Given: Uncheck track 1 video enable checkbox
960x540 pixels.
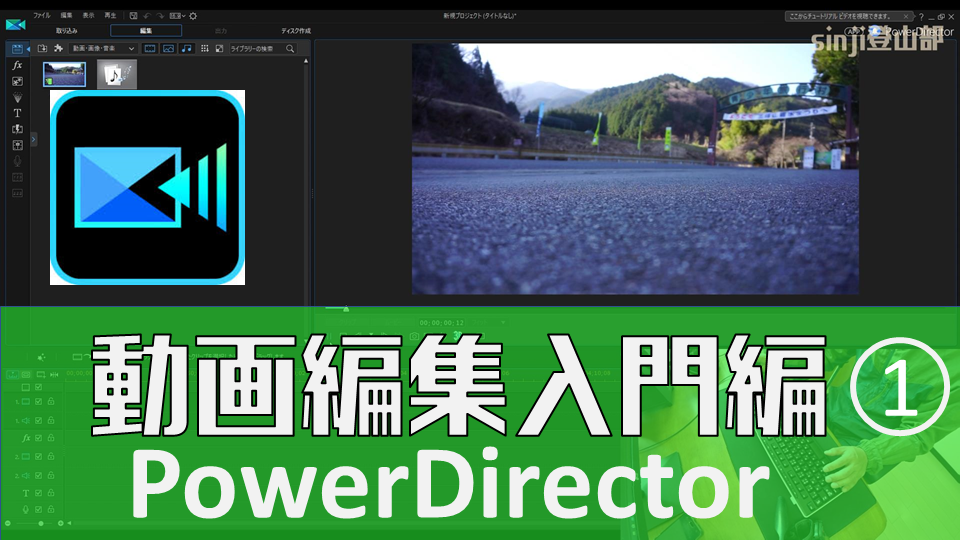Looking at the screenshot, I should (x=39, y=402).
